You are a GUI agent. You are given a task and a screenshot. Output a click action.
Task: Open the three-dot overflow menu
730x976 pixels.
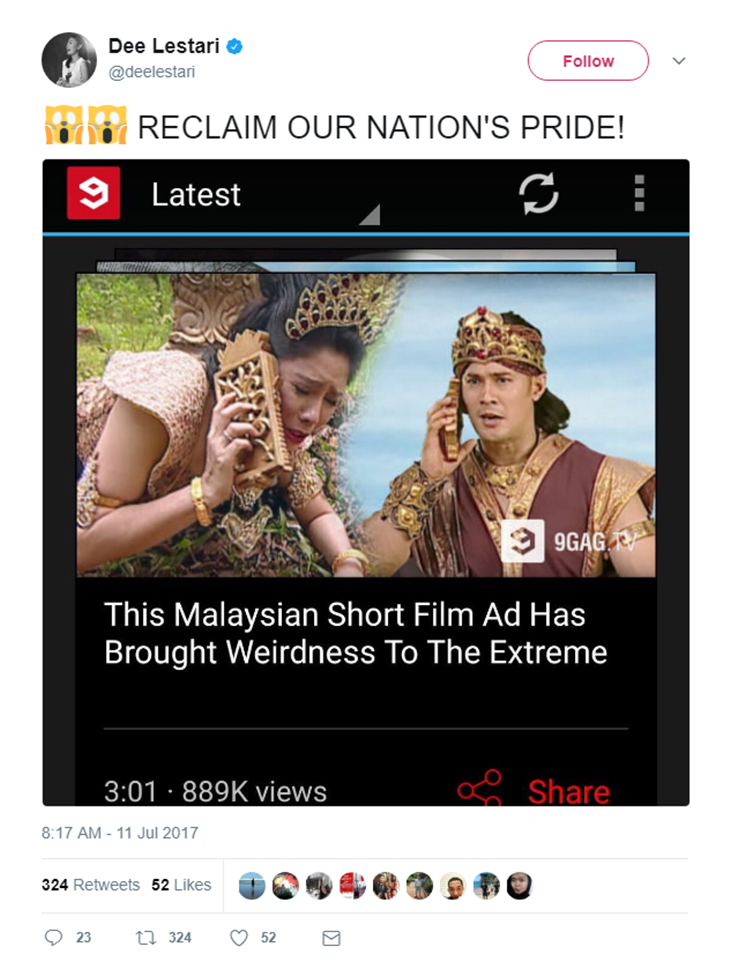(639, 193)
